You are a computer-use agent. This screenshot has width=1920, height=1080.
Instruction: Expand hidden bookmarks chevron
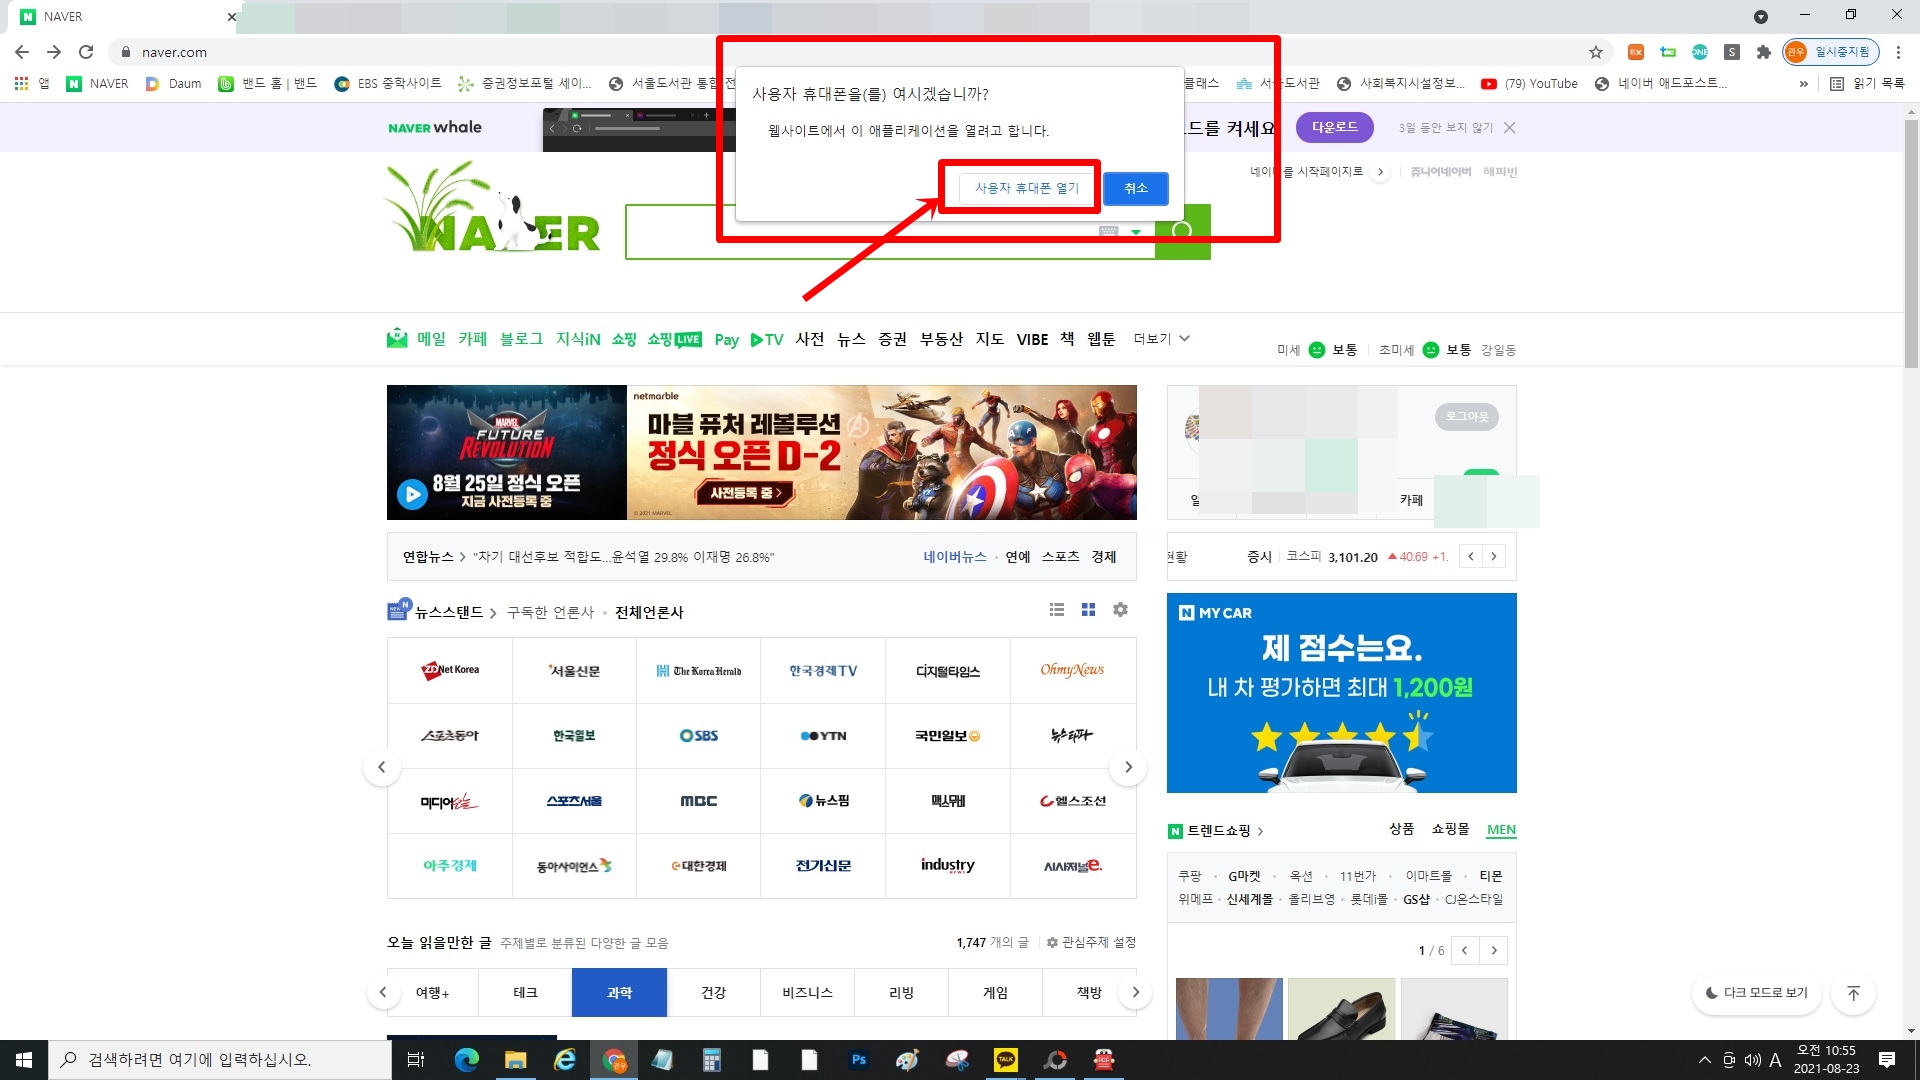click(1804, 84)
